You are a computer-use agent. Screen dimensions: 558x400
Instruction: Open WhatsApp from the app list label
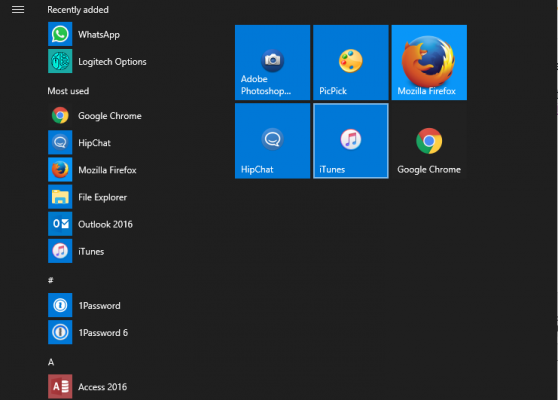(99, 35)
